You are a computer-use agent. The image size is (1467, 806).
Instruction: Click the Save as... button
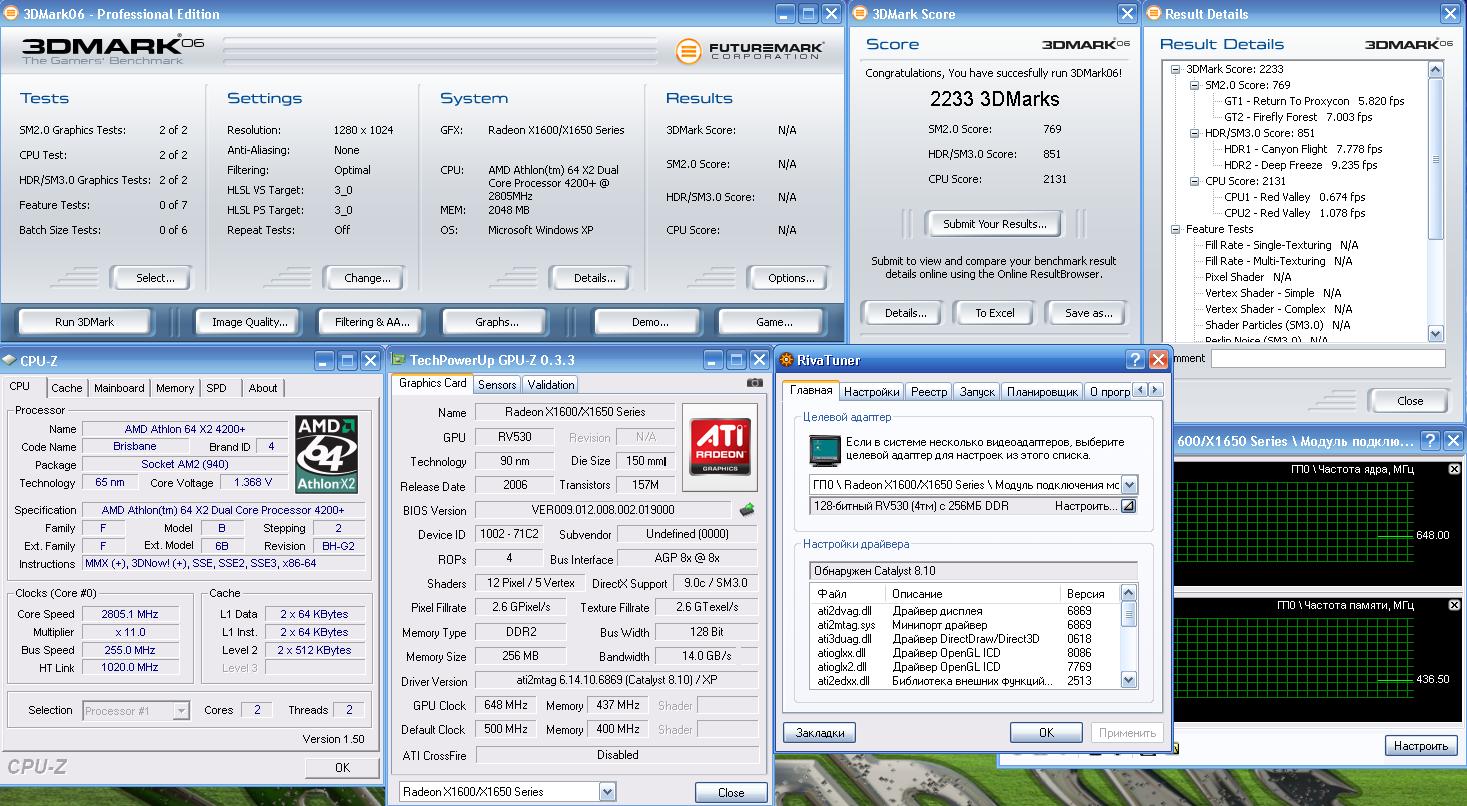(1088, 313)
